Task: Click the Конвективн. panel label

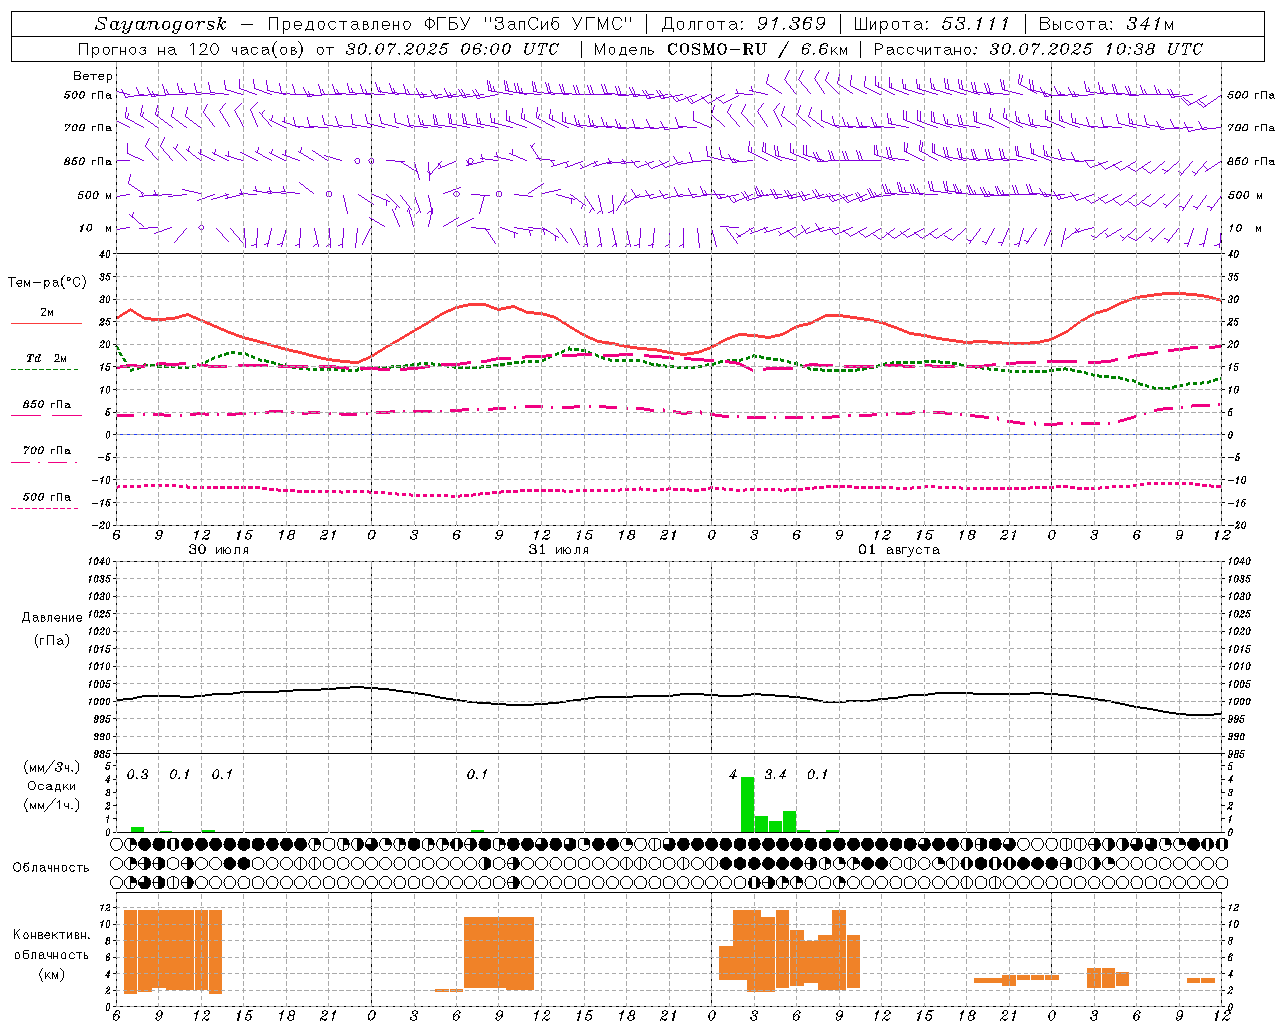Action: [52, 935]
